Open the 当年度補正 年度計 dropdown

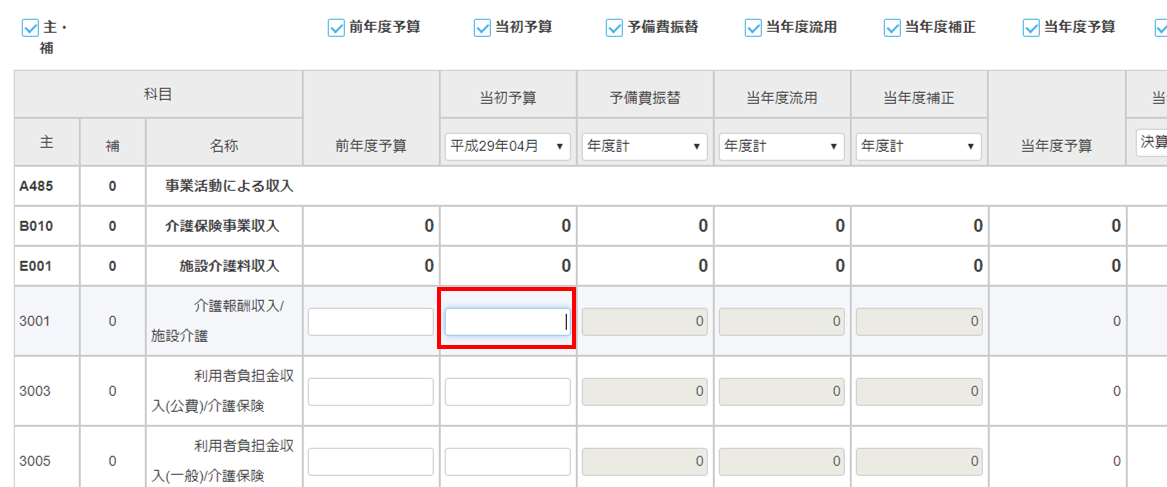click(918, 147)
